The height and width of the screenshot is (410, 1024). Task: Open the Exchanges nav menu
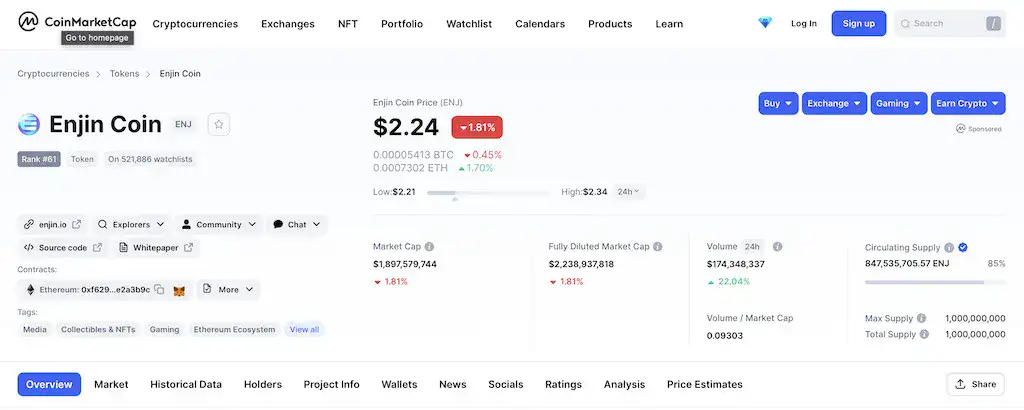click(x=288, y=24)
